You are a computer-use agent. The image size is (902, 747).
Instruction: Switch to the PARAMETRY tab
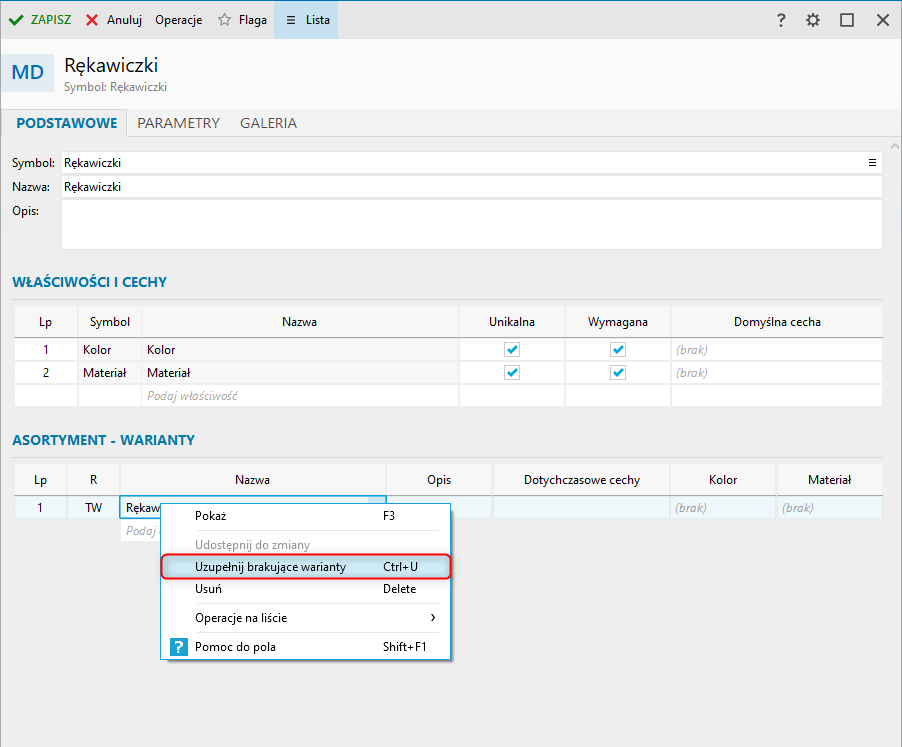[178, 123]
